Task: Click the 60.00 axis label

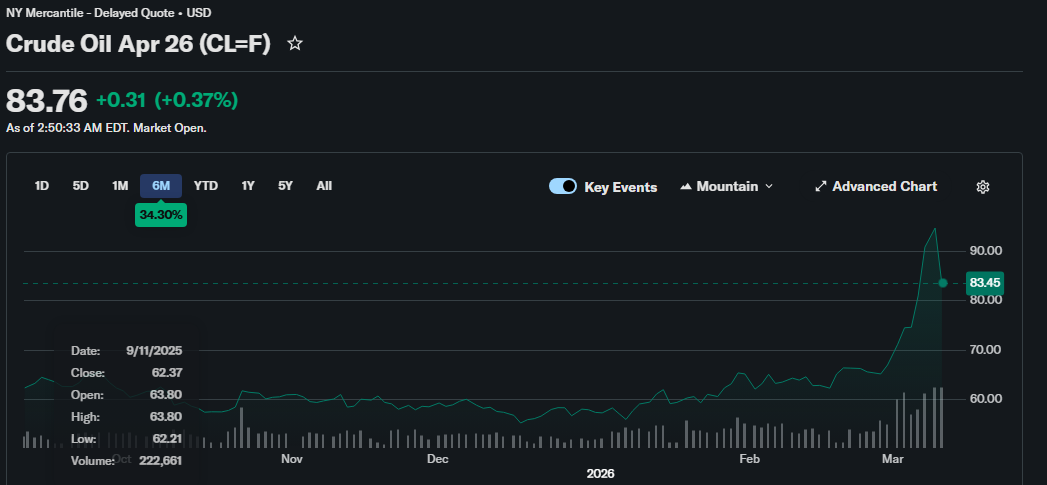Action: pyautogui.click(x=985, y=399)
